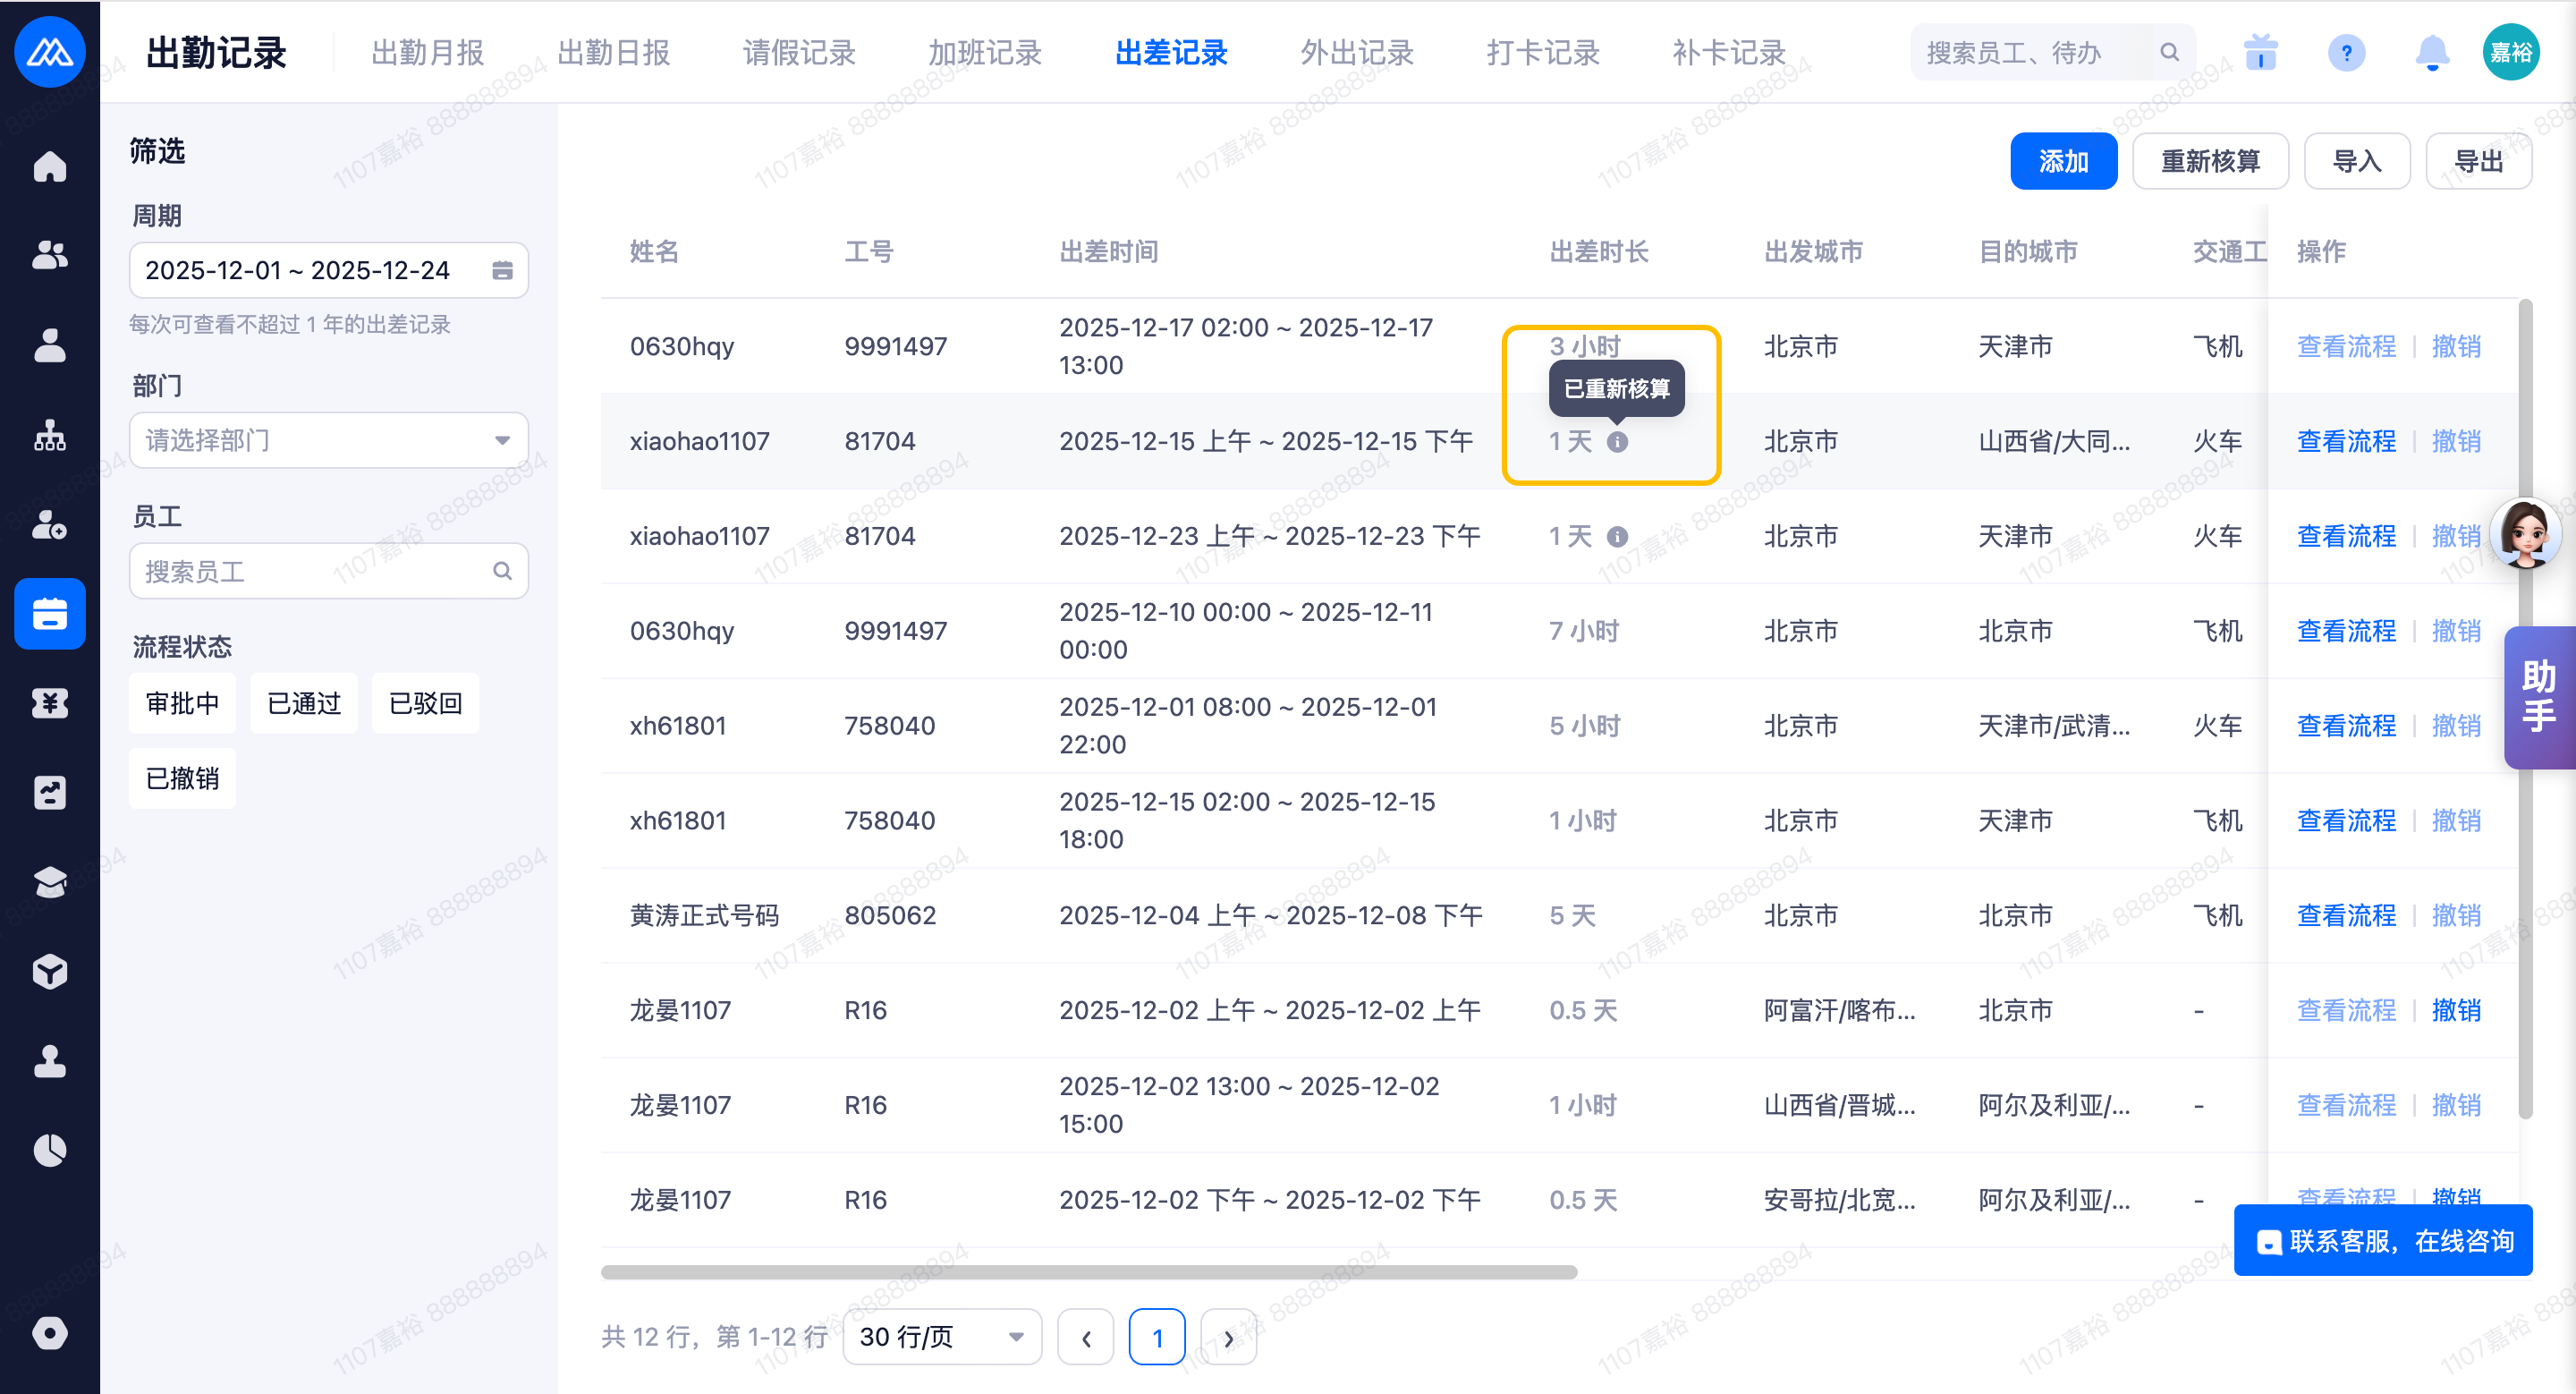Open the graduation cap training icon
The image size is (2576, 1394).
[49, 882]
